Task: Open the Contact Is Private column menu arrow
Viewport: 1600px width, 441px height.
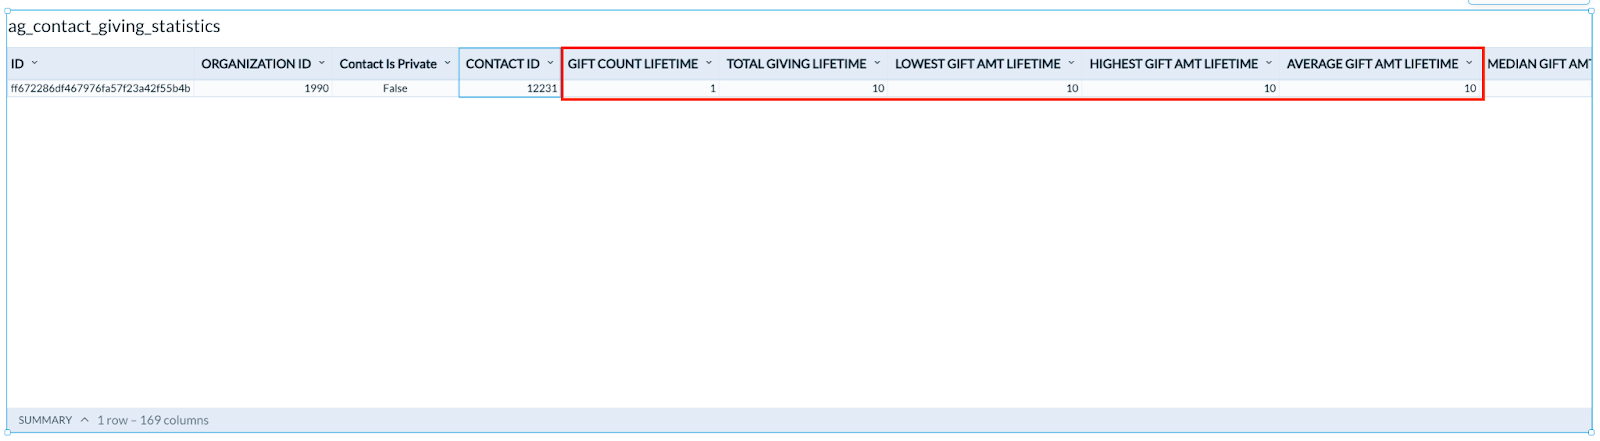Action: (447, 63)
